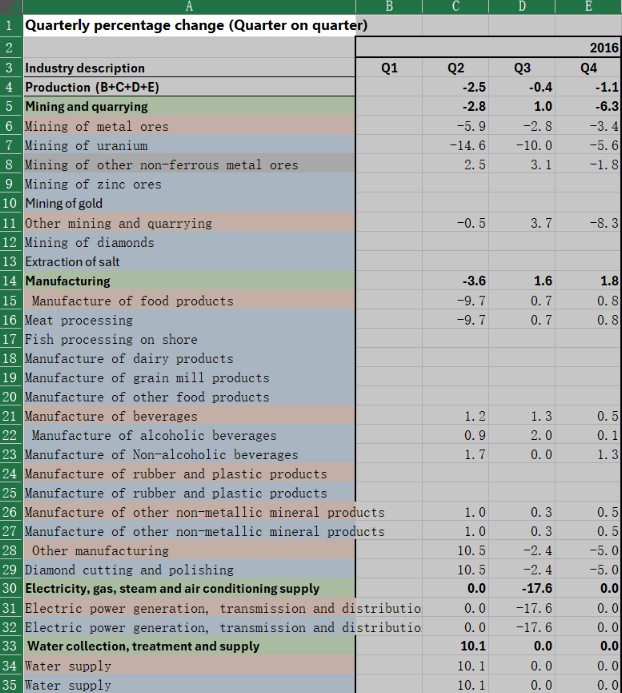Select the '2016' year cell
622x693 pixels.
tap(604, 48)
